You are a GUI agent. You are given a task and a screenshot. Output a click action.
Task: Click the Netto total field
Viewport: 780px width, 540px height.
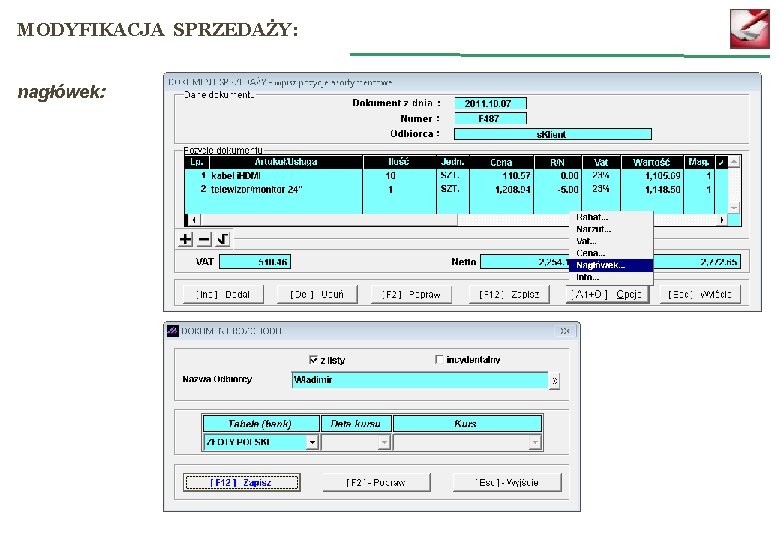point(525,262)
